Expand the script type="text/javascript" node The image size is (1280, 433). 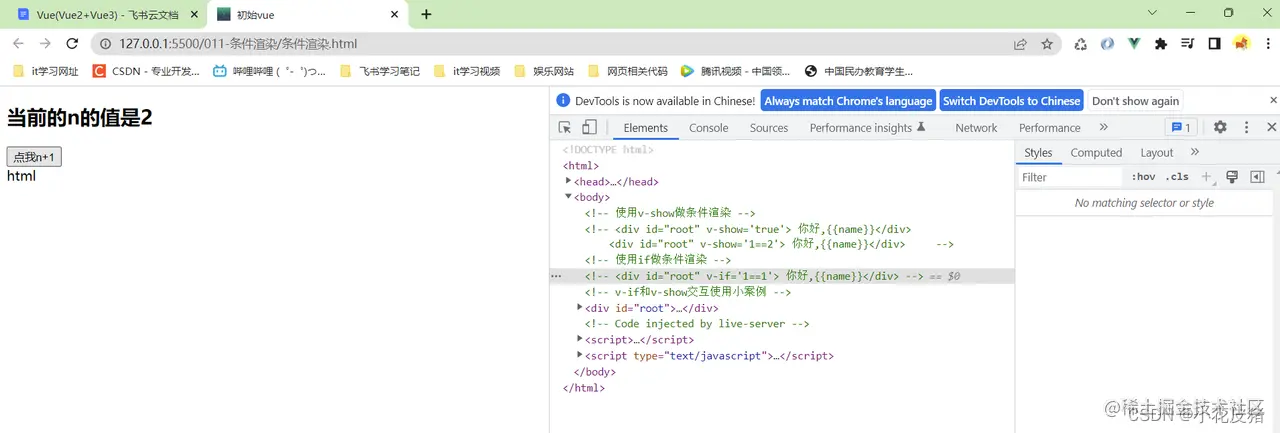580,355
